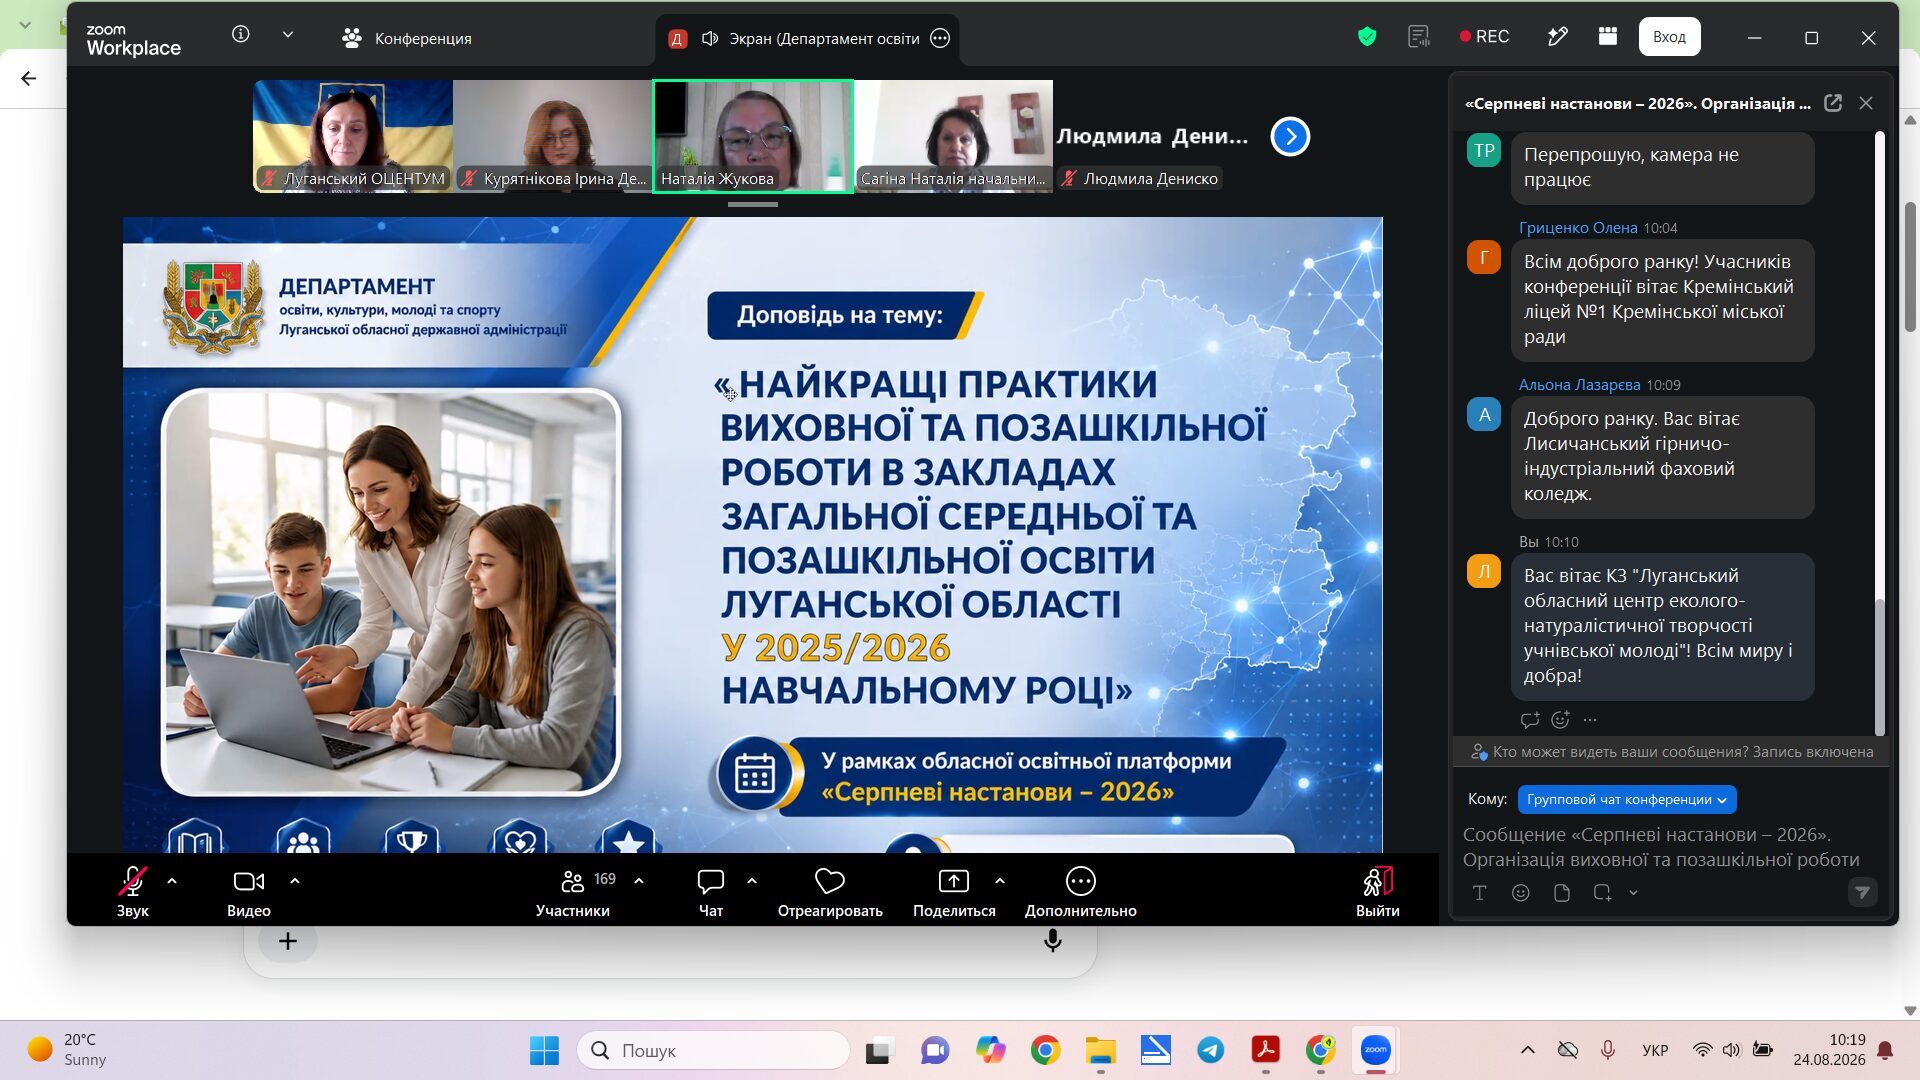This screenshot has width=1920, height=1080.
Task: Click the screenshot capture icon in chat
Action: click(x=1602, y=893)
